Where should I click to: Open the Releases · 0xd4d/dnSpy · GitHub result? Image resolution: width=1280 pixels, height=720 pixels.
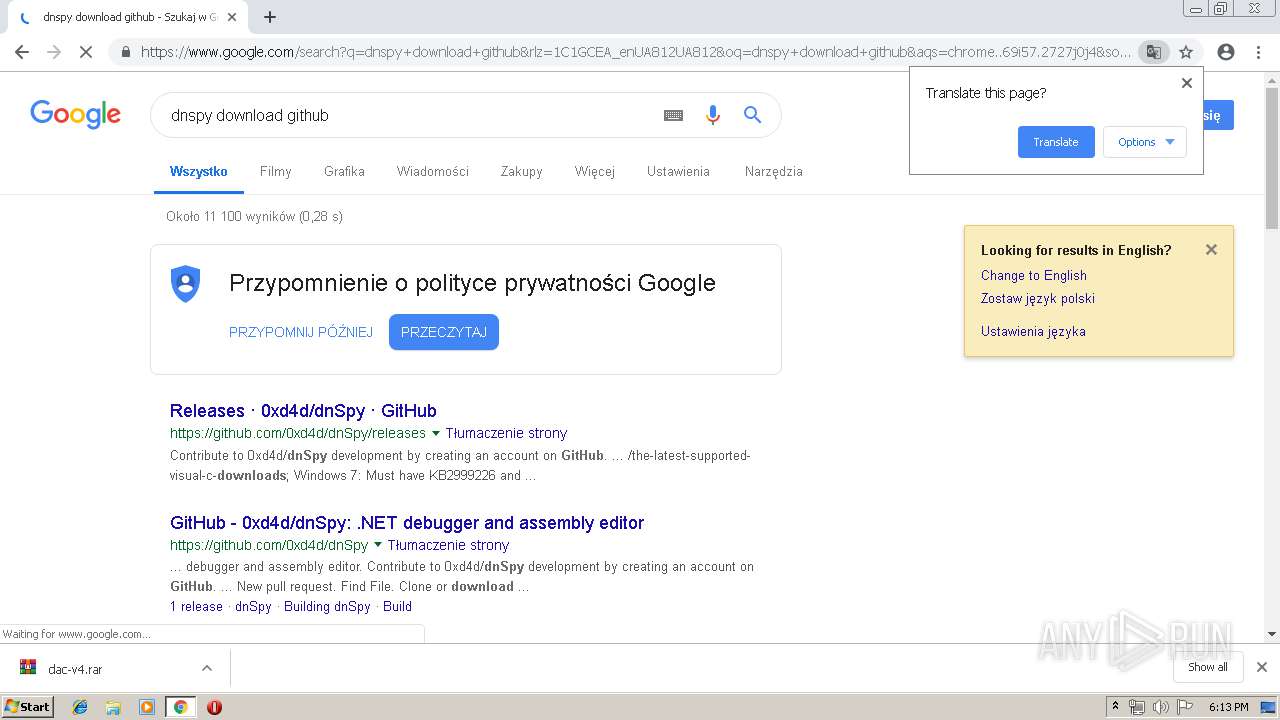point(303,411)
